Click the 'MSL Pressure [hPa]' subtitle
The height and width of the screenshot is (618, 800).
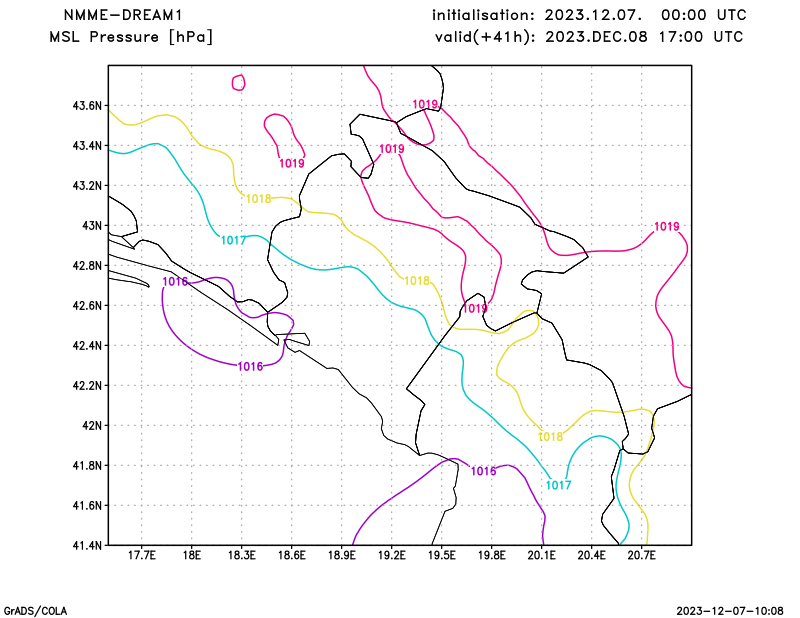point(131,37)
